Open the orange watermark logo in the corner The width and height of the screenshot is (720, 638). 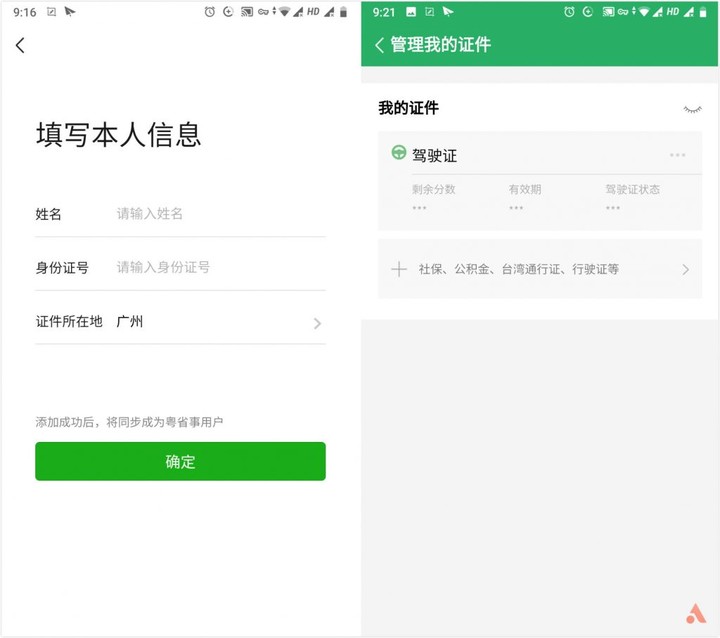[x=696, y=614]
